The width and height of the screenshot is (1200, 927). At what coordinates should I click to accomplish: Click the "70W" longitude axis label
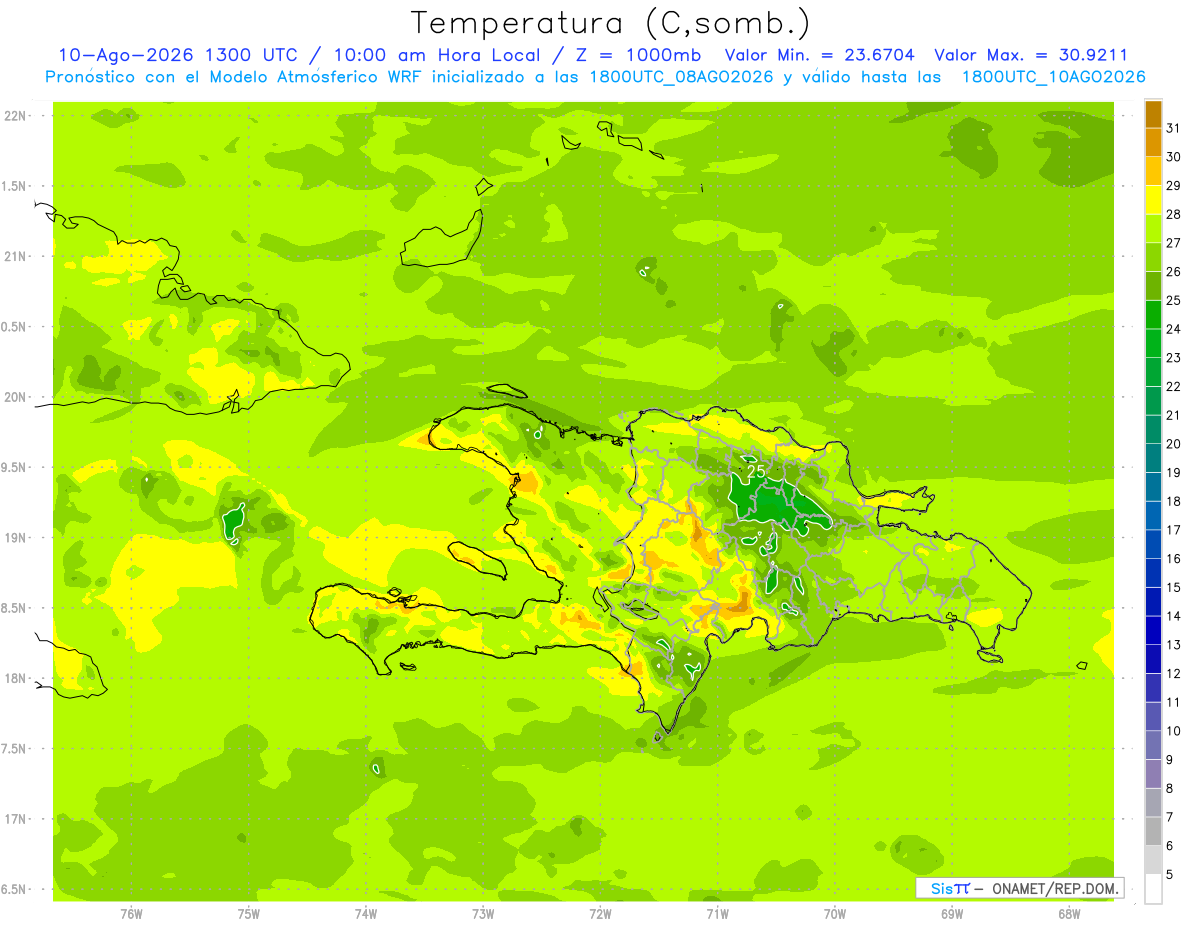click(x=835, y=914)
